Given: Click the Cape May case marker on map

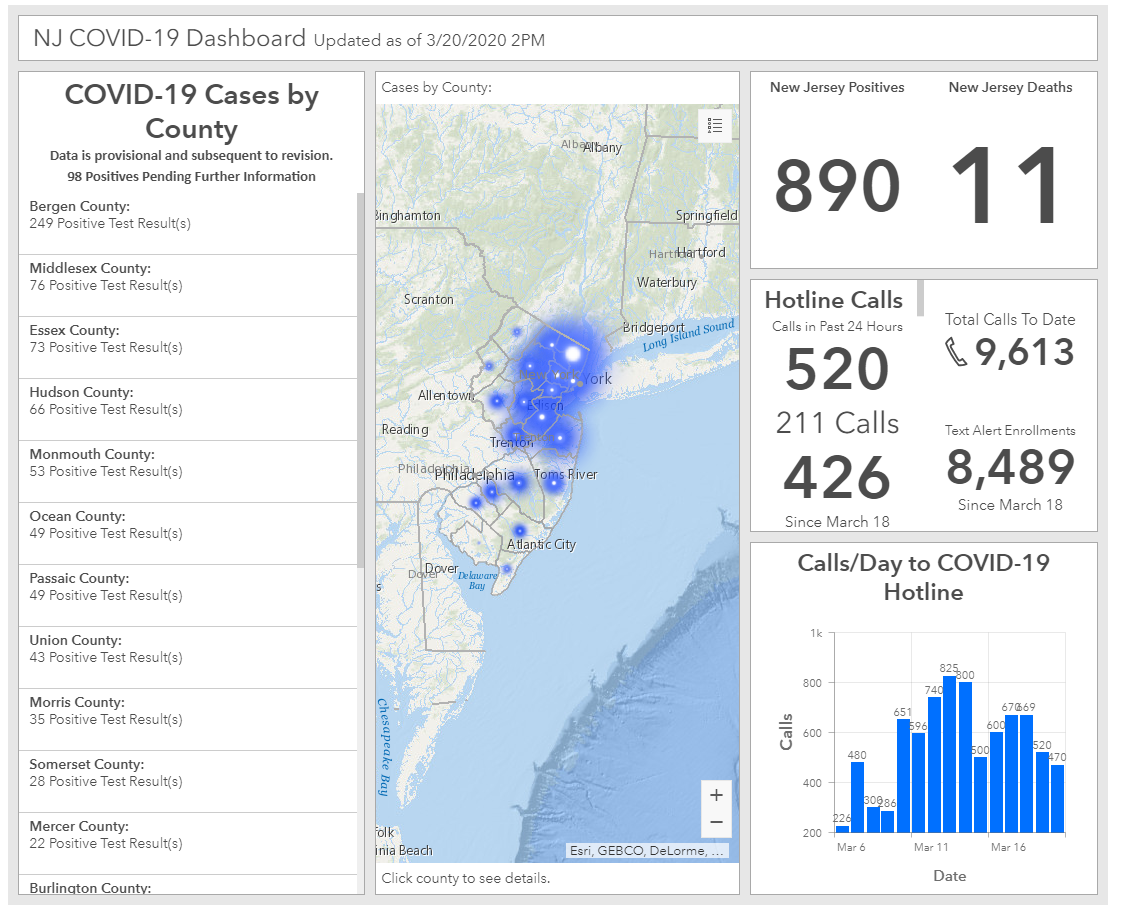Looking at the screenshot, I should coord(507,569).
